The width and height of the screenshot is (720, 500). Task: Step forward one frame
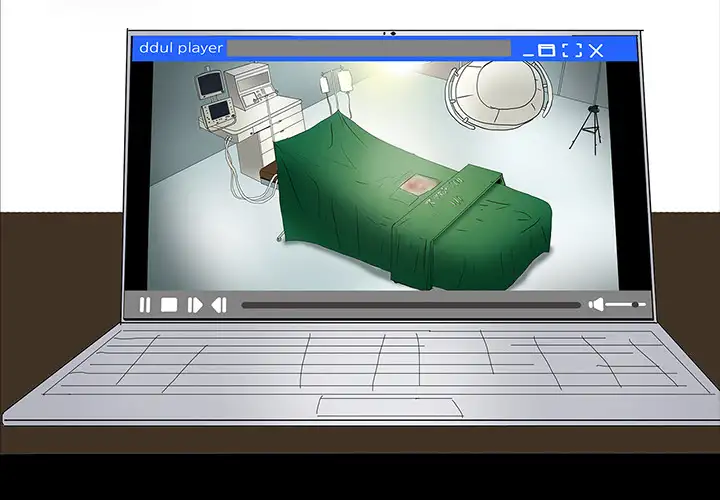(x=195, y=305)
